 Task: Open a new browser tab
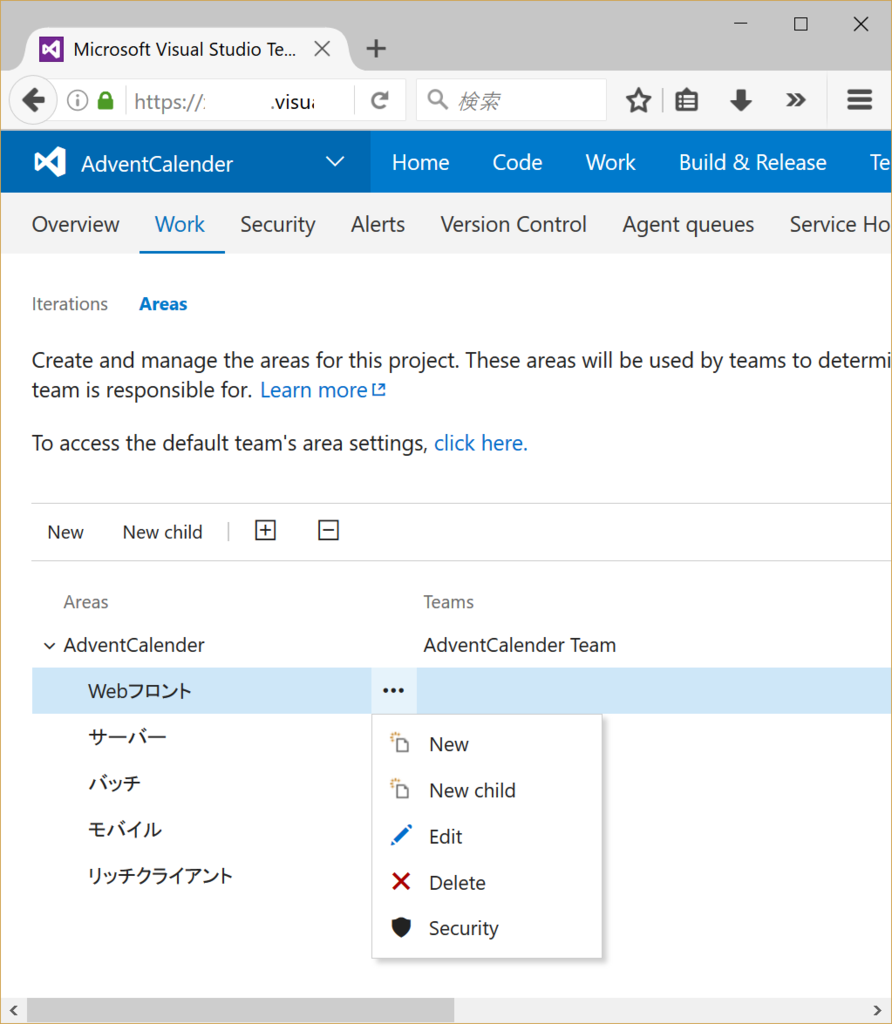click(x=376, y=48)
